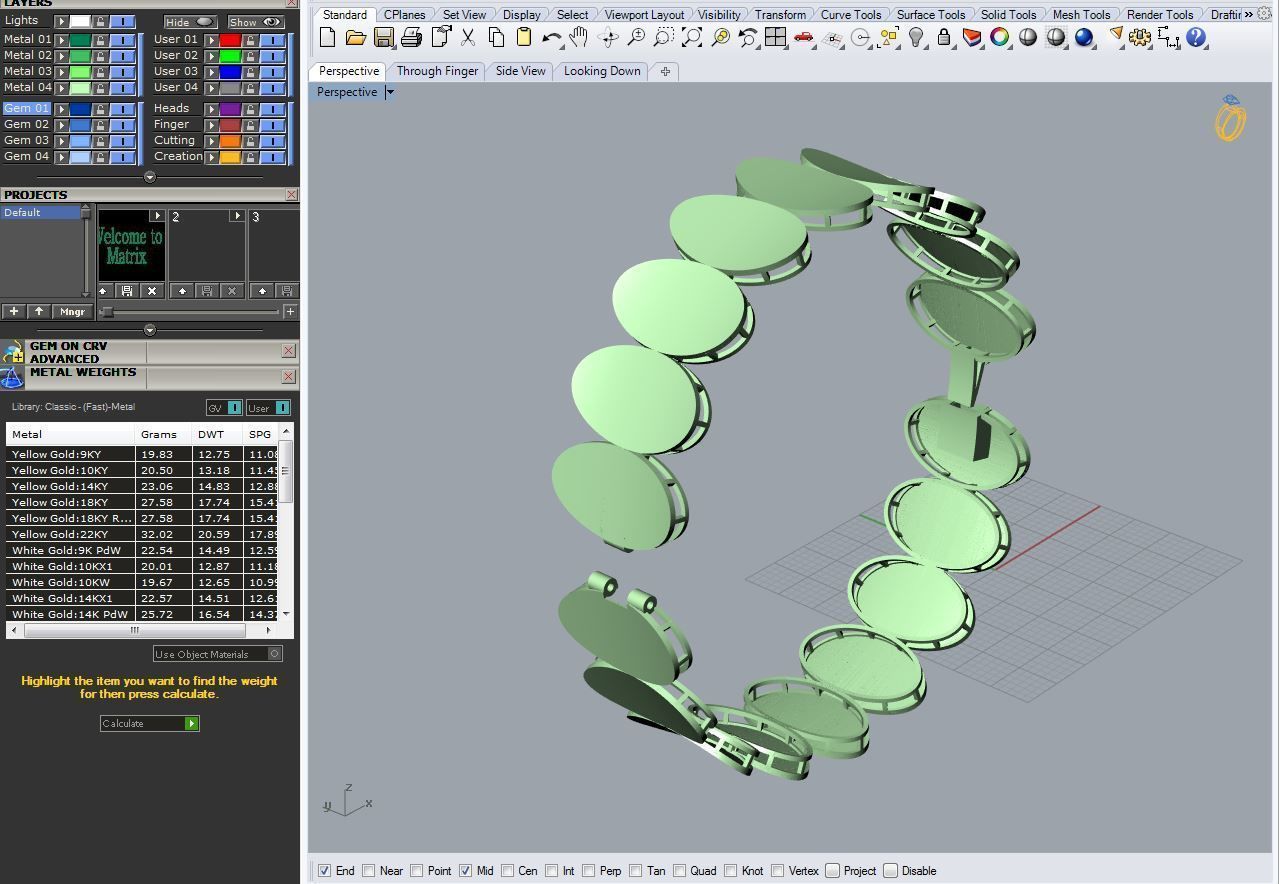
Task: Undo the last action via arrow icon
Action: click(x=551, y=38)
